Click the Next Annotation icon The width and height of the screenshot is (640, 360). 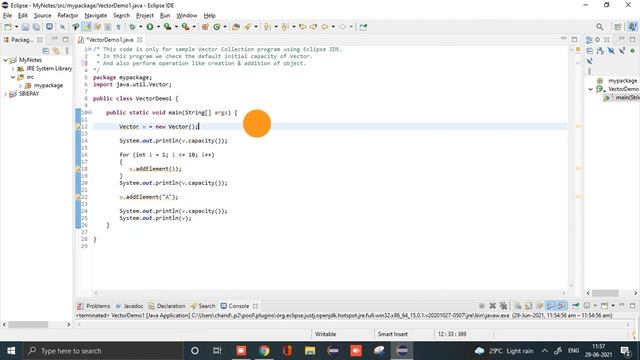267,27
